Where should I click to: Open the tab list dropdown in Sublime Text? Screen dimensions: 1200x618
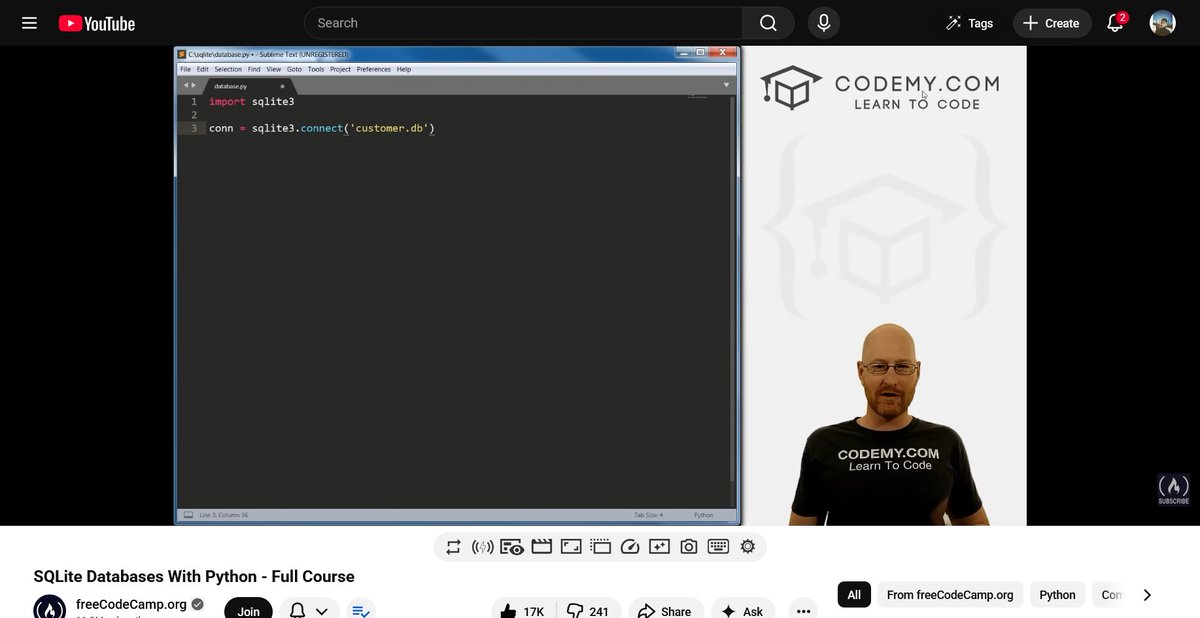727,85
